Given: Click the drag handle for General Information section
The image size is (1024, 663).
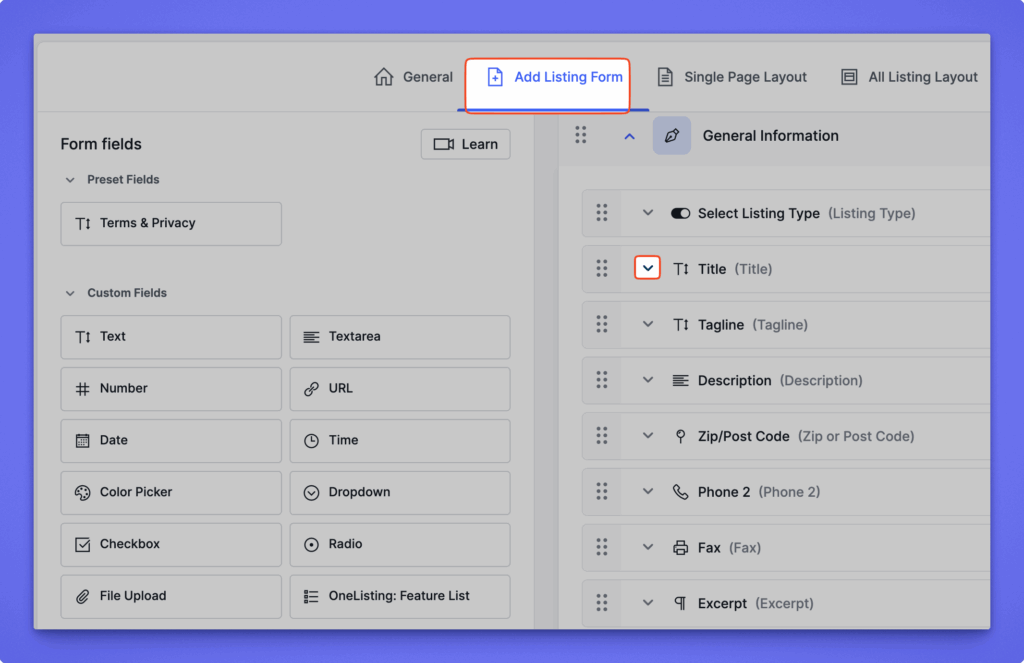Looking at the screenshot, I should pos(579,136).
